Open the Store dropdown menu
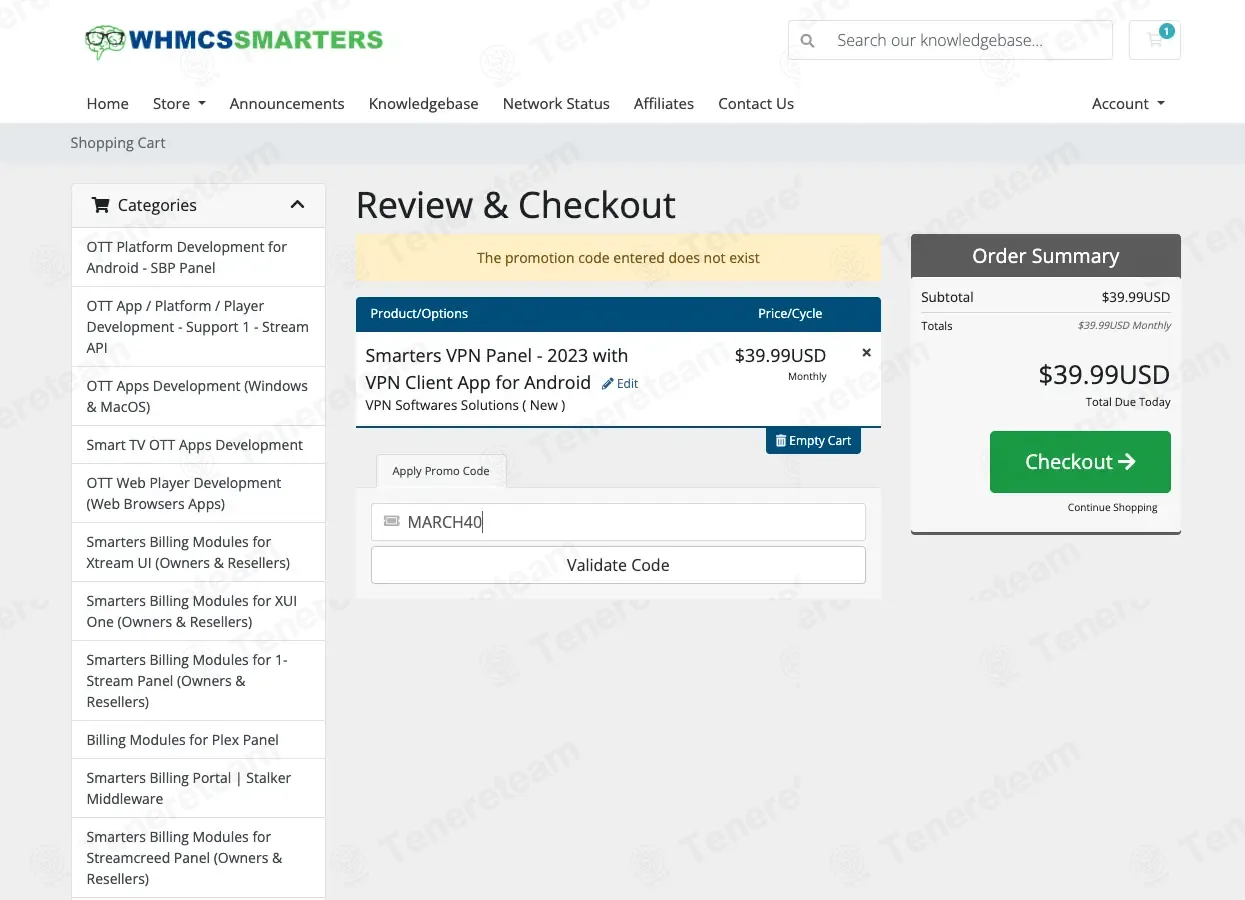 179,104
